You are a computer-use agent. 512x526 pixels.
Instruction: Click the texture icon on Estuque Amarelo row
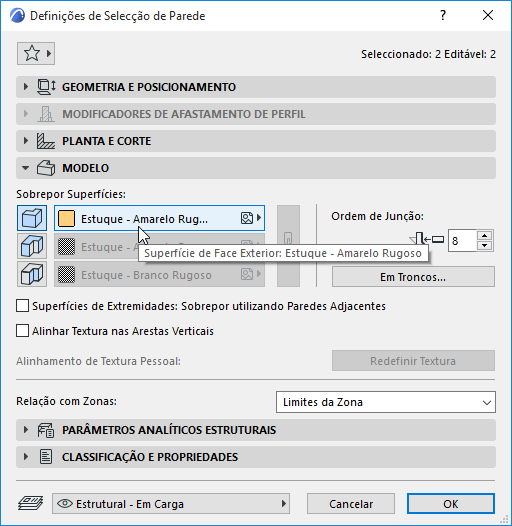click(247, 218)
